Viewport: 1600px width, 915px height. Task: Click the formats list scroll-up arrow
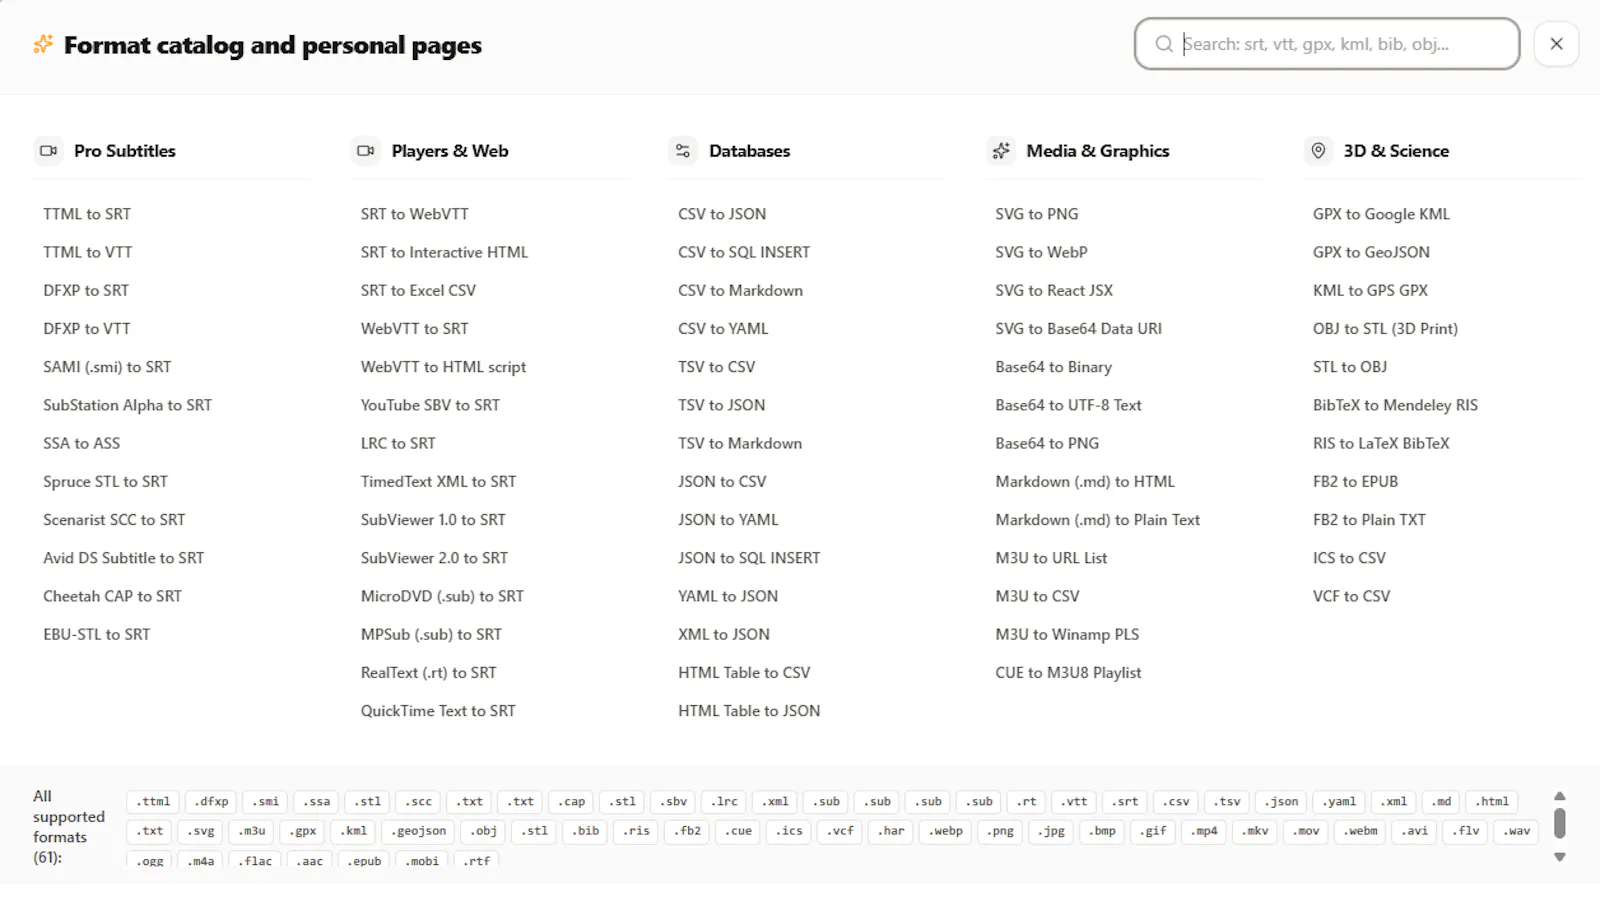pos(1559,796)
